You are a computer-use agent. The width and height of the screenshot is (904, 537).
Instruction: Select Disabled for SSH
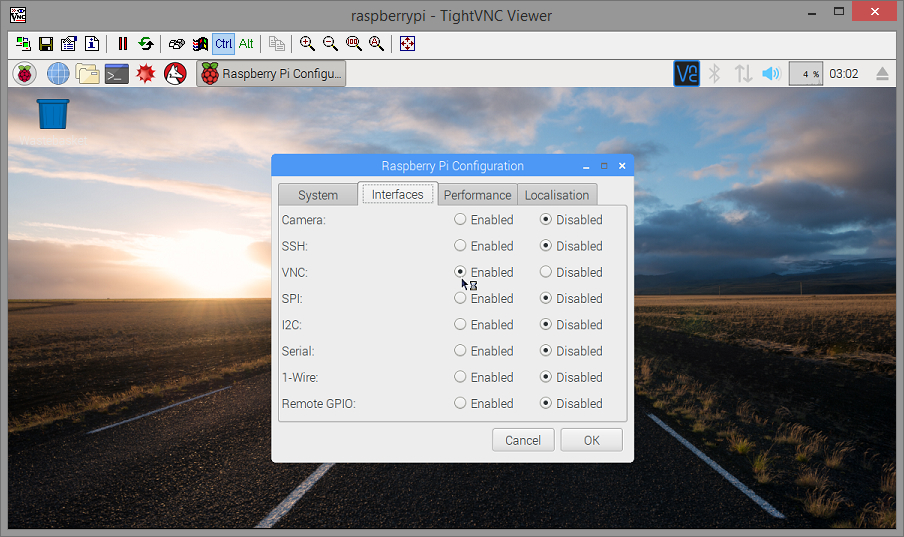(571, 246)
